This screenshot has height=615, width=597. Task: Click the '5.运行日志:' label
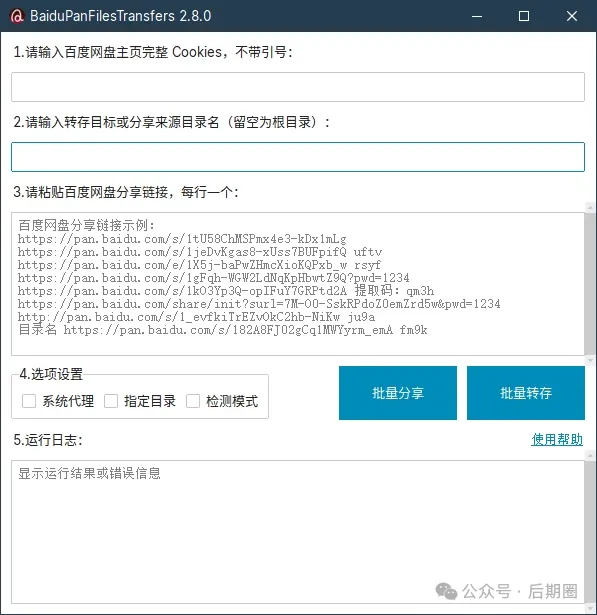[48, 440]
